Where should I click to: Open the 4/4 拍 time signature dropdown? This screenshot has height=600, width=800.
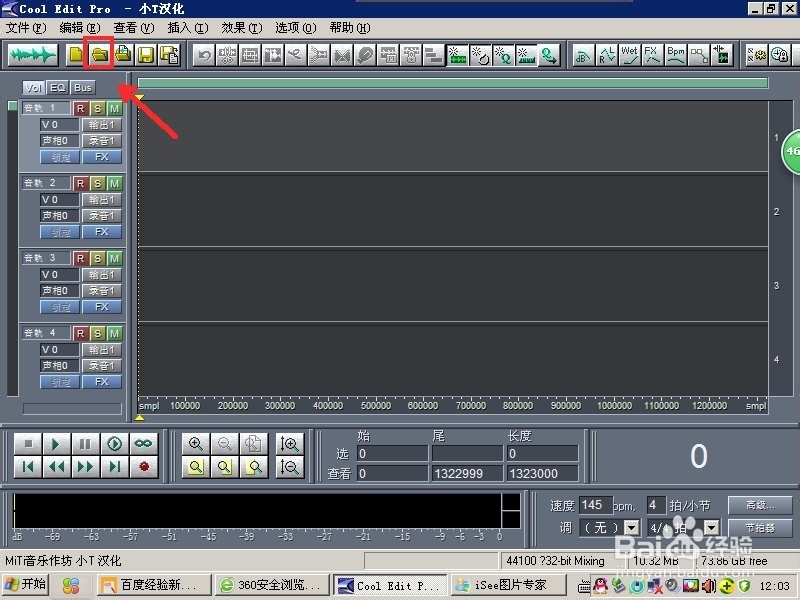coord(711,527)
